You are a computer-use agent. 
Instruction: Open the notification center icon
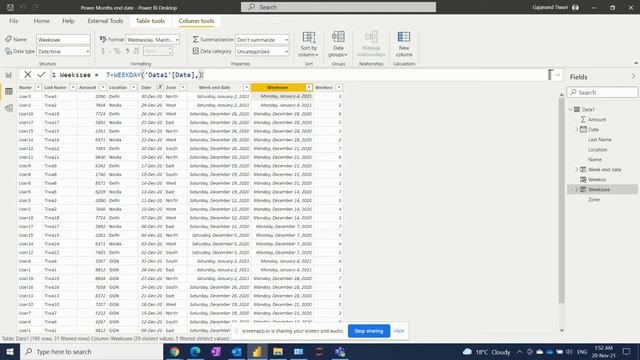pos(627,351)
